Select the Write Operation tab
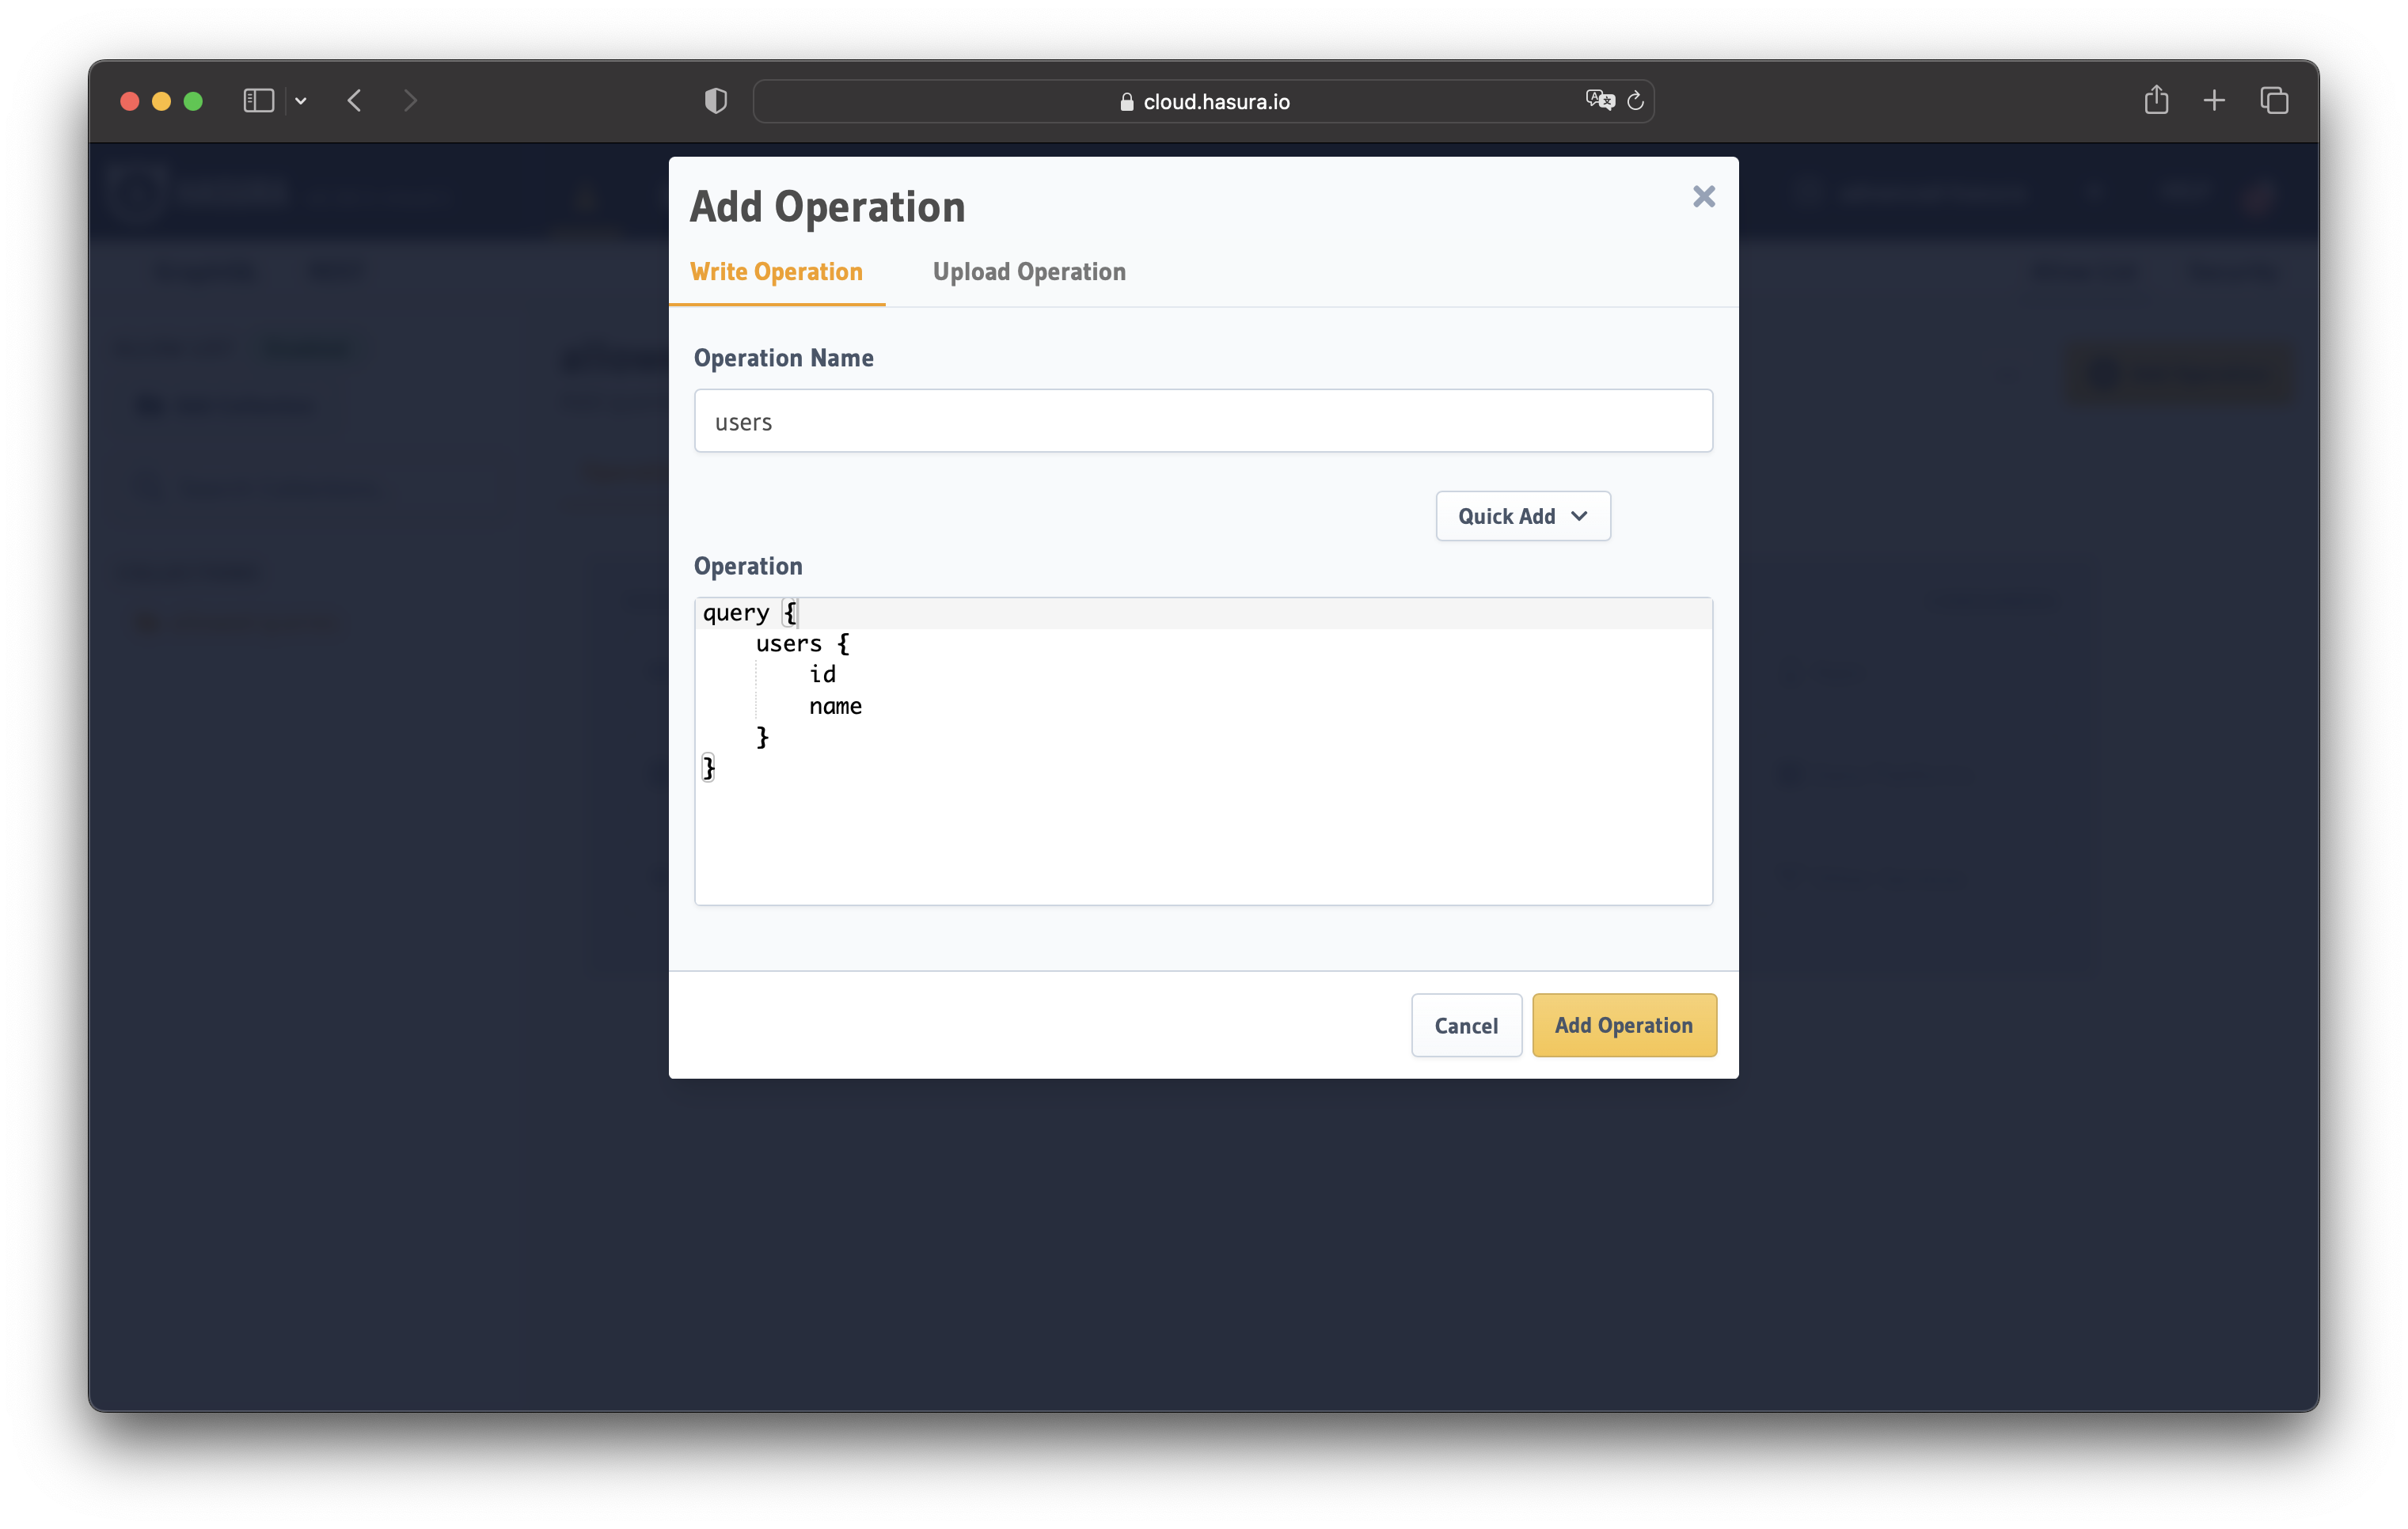The image size is (2408, 1529). tap(777, 272)
